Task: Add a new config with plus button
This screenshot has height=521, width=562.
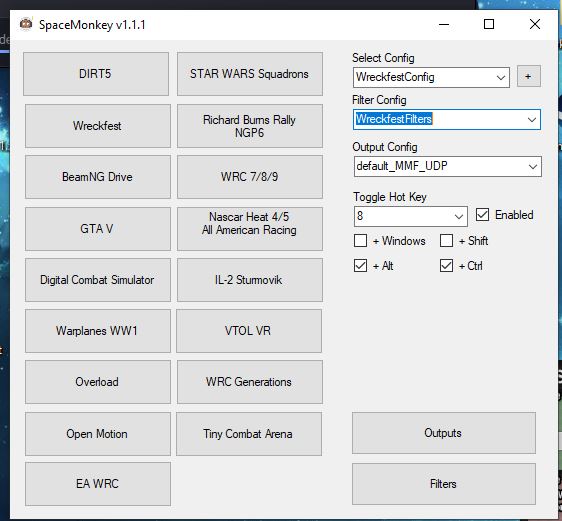Action: point(529,76)
